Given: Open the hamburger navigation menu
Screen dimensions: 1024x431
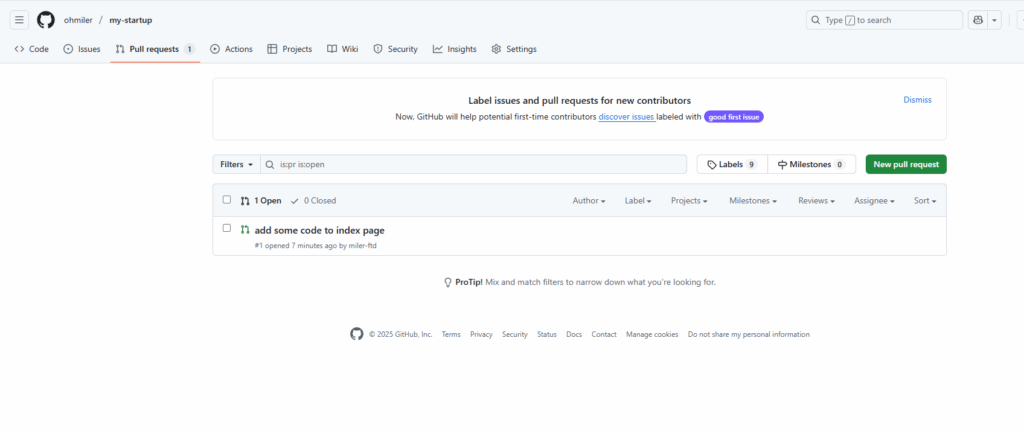Looking at the screenshot, I should tap(19, 20).
